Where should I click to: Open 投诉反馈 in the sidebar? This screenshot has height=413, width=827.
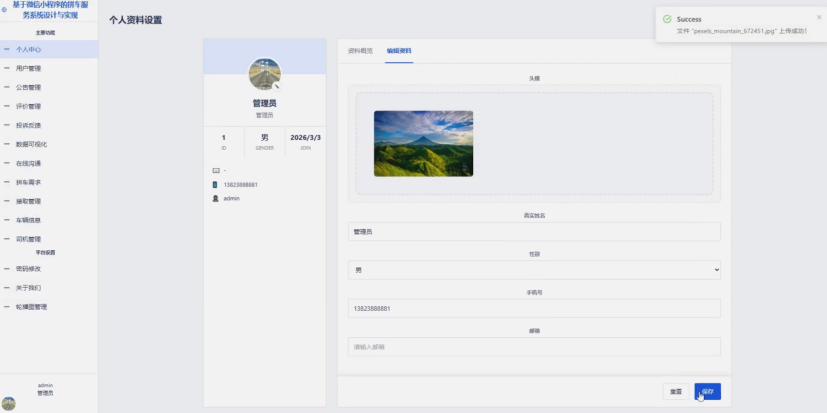[x=49, y=125]
